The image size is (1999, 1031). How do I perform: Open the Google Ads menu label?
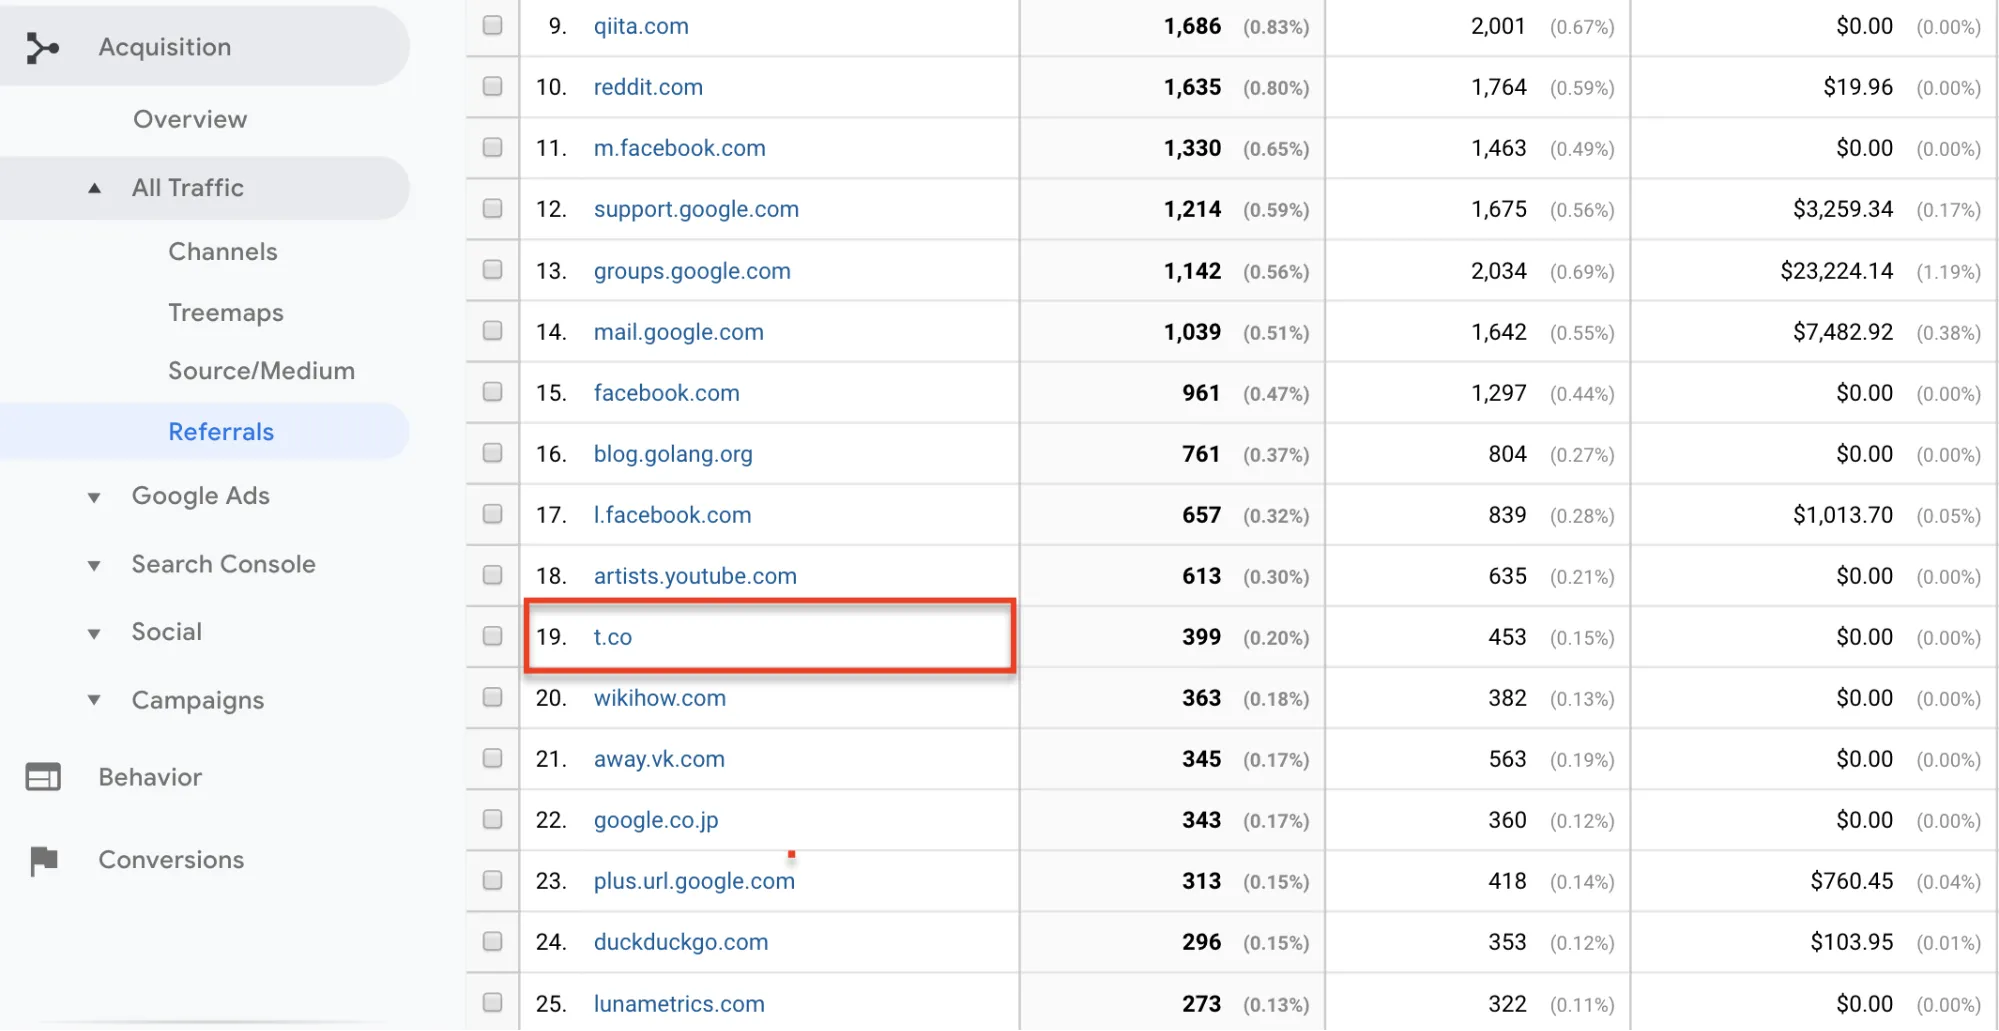[x=201, y=496]
